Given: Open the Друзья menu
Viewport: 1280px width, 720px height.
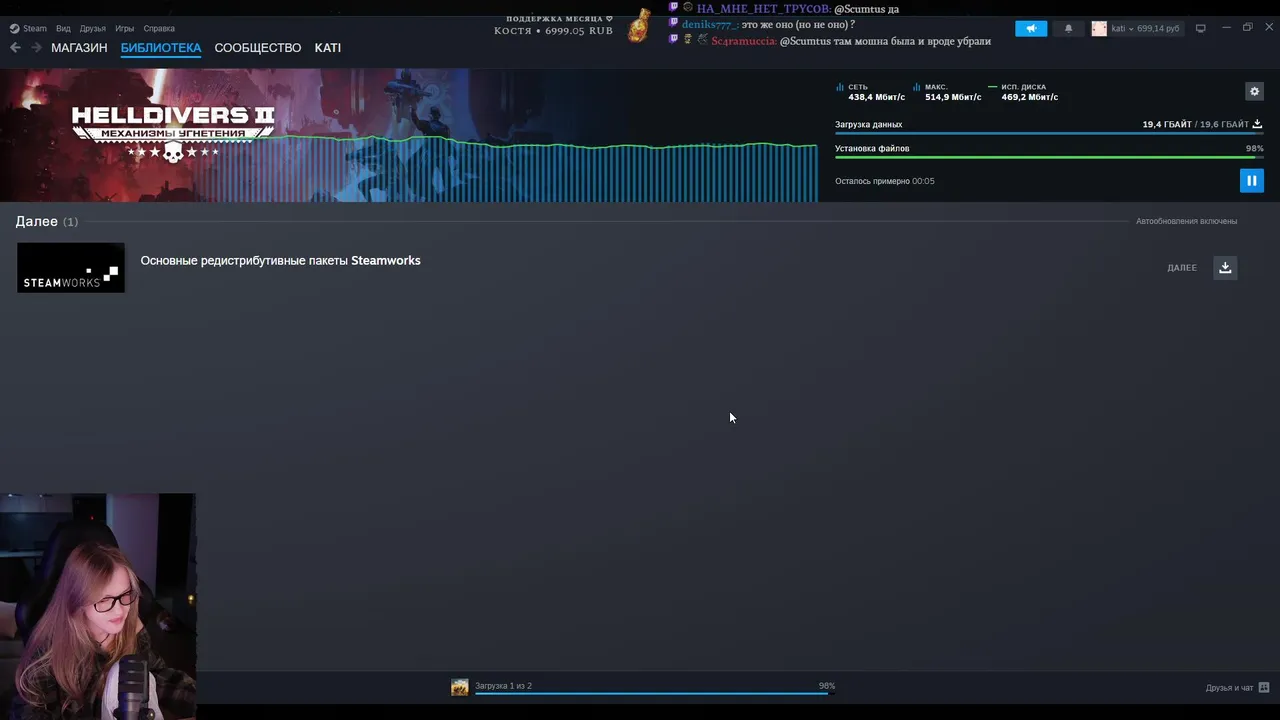Looking at the screenshot, I should [x=93, y=28].
